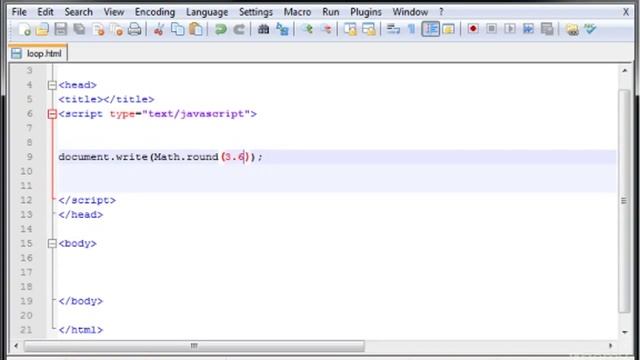The width and height of the screenshot is (640, 360).
Task: Save the recorded macro icon
Action: pyautogui.click(x=547, y=29)
